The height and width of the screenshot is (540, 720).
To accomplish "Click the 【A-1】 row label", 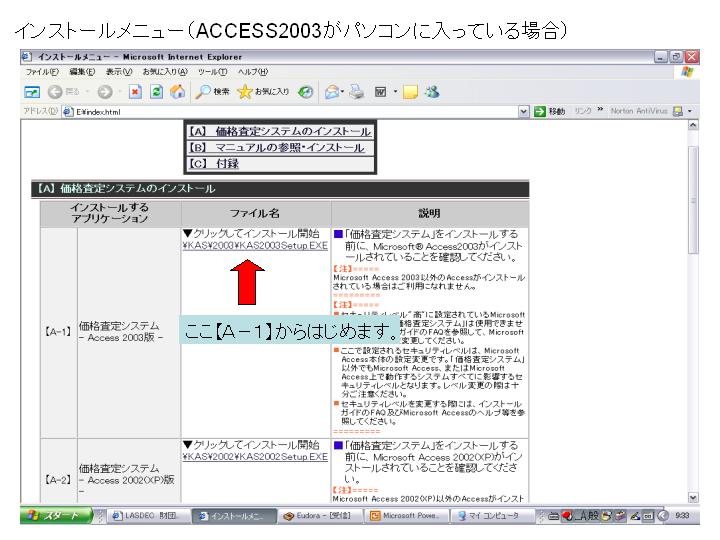I will click(58, 332).
